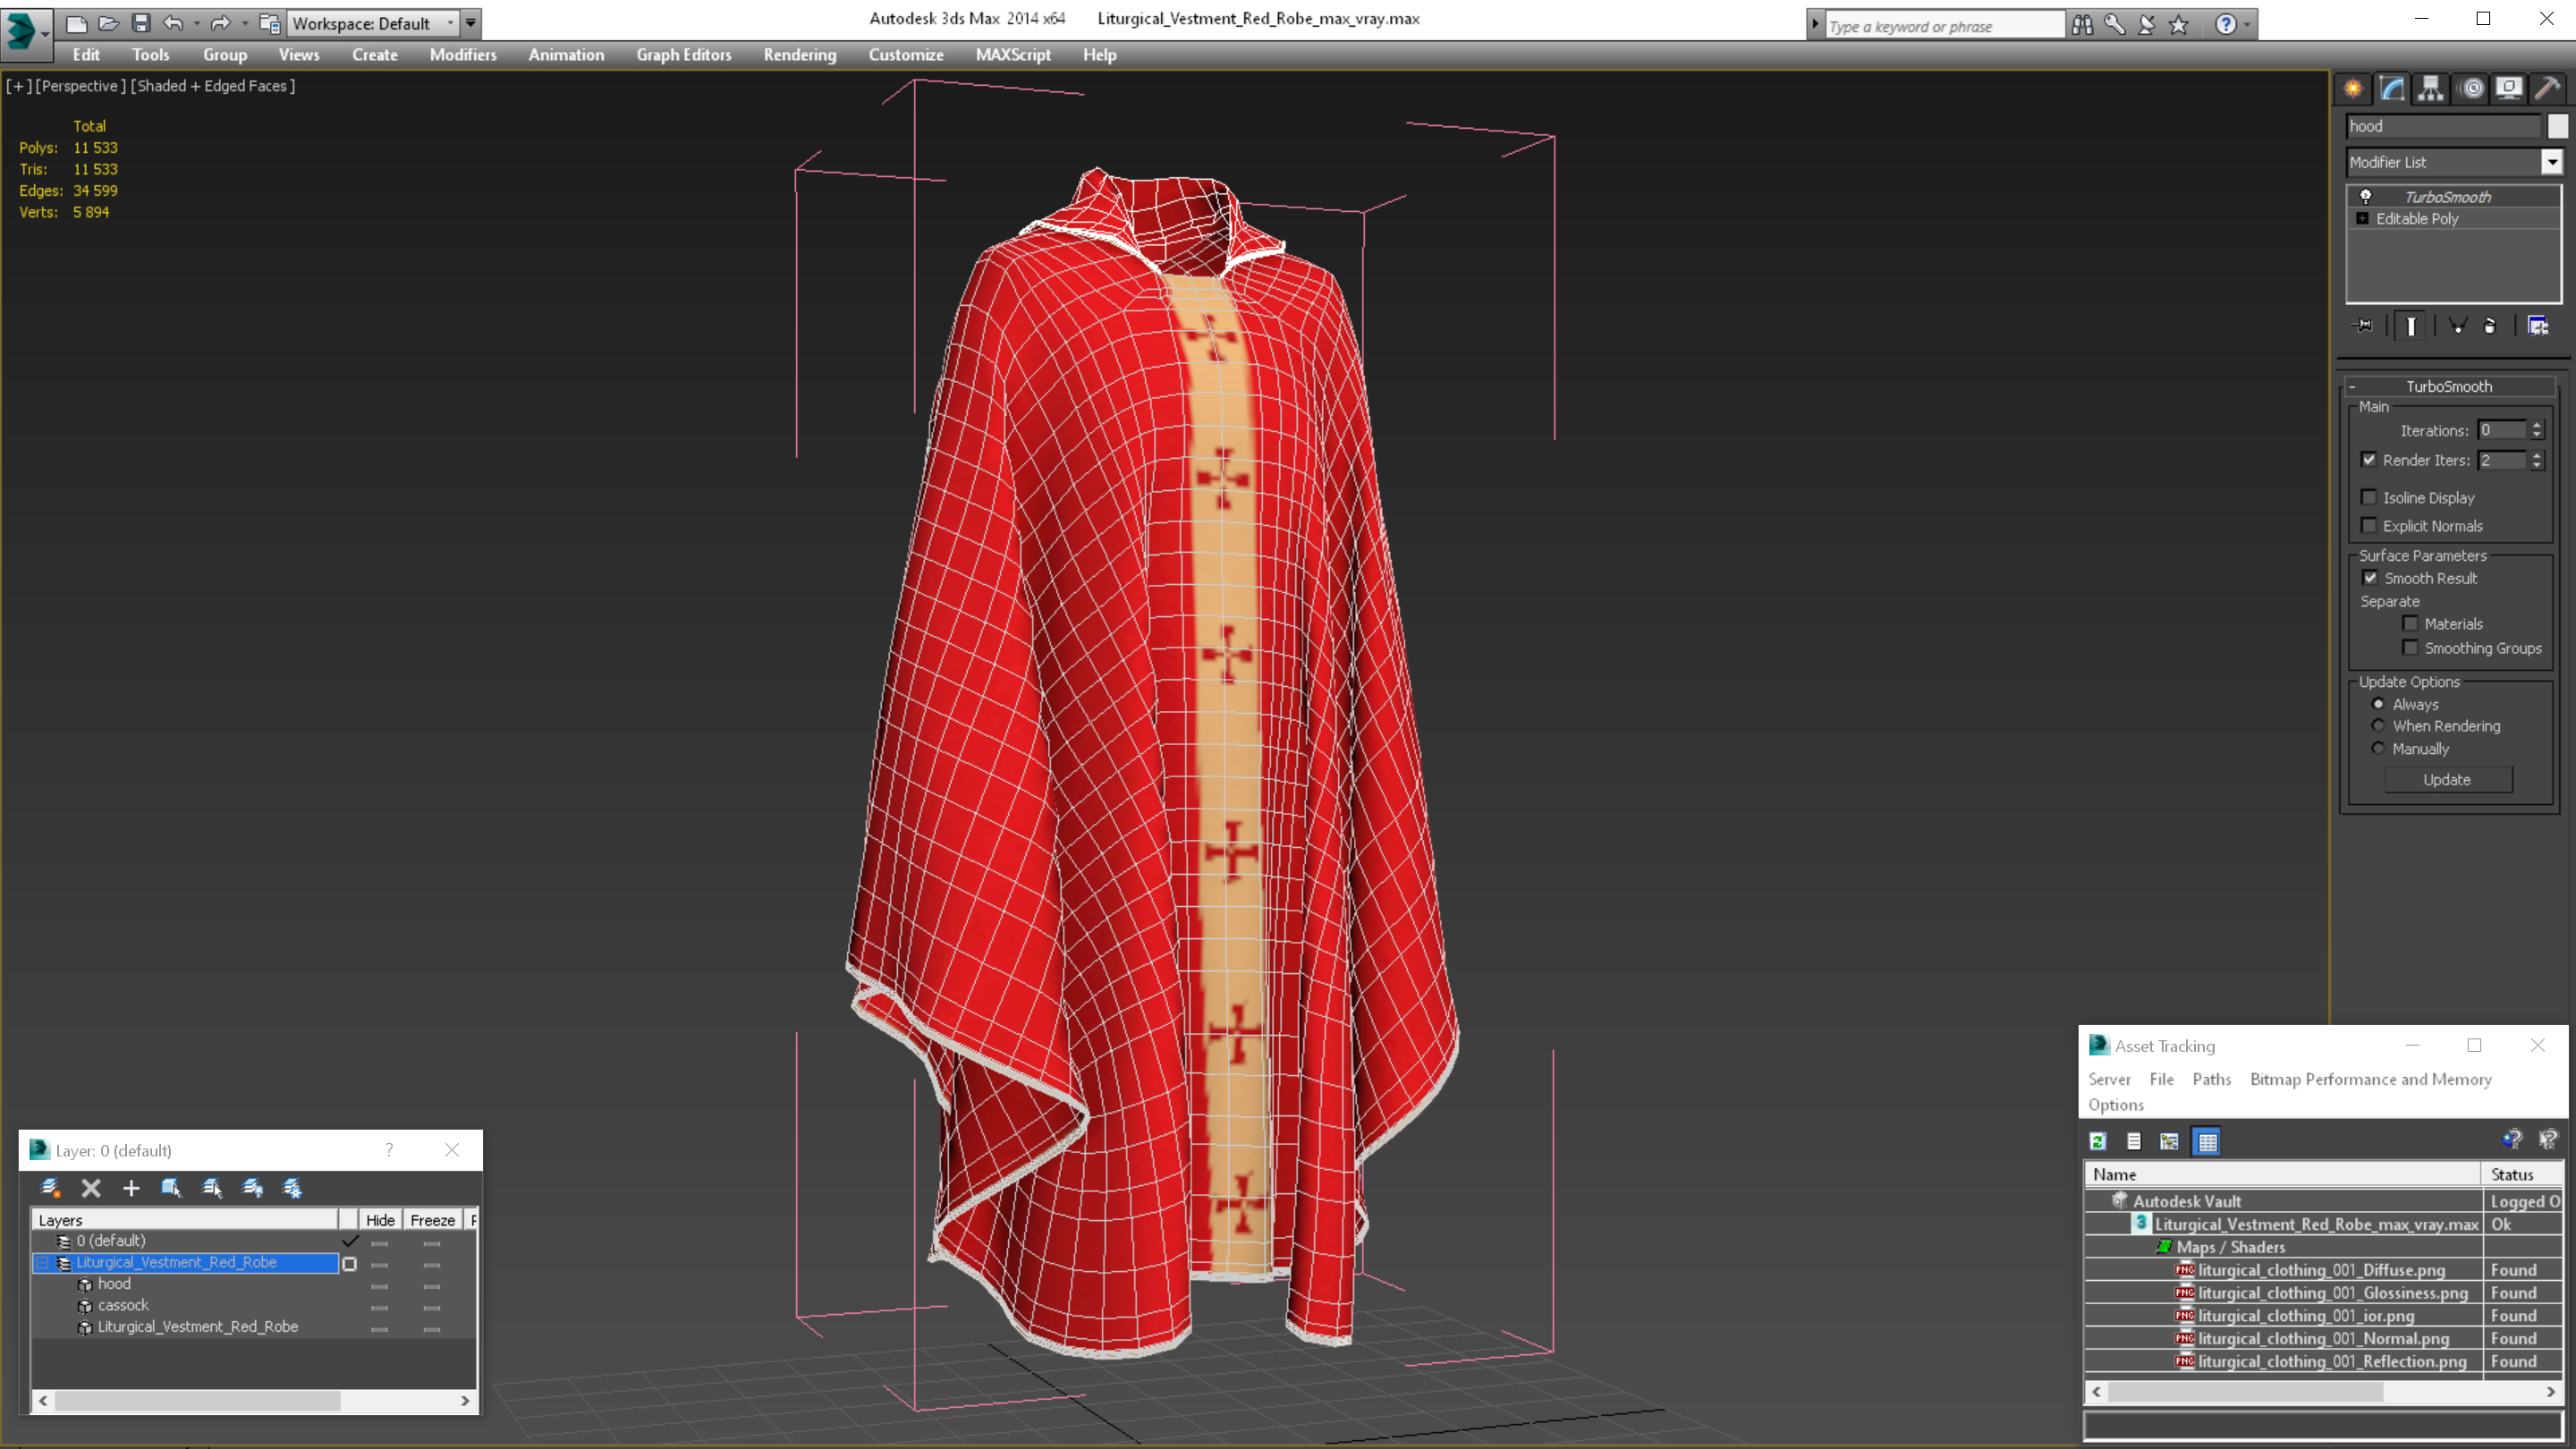This screenshot has height=1449, width=2576.
Task: Click the Layer dialog horizontal scrollbar
Action: coord(254,1401)
